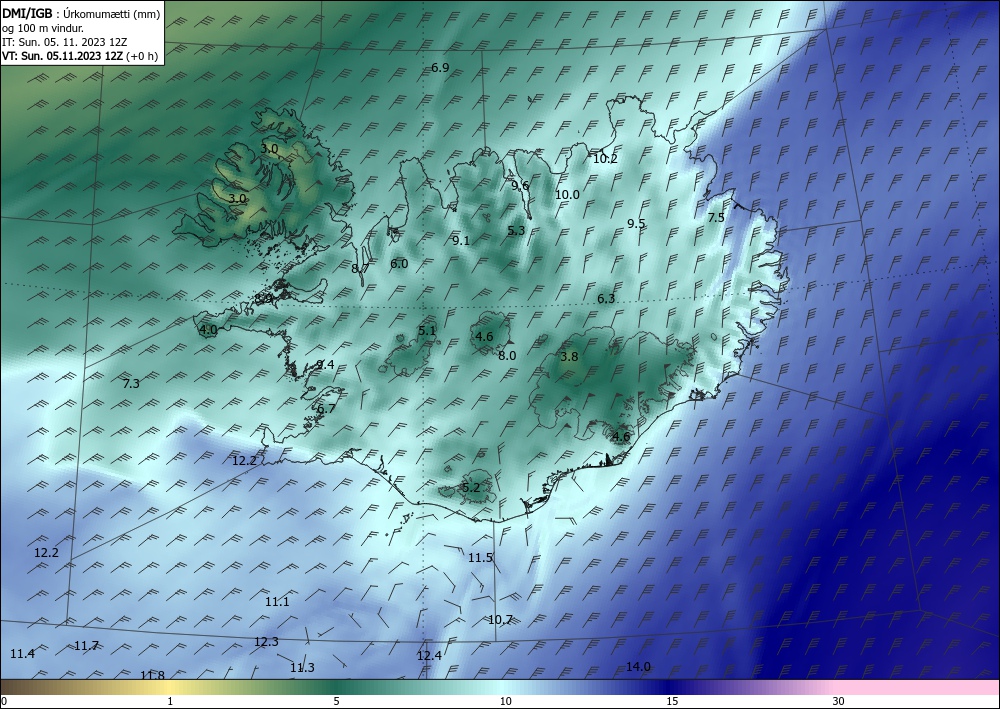1000x709 pixels.
Task: Select the 11.8 value label
Action: 152,675
